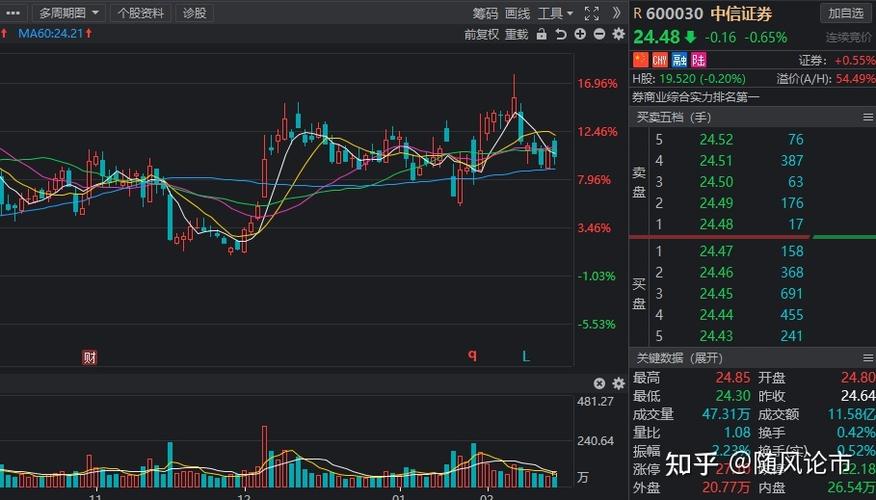876x500 pixels.
Task: Open the 买卖五档 panel menu icon
Action: (x=868, y=117)
